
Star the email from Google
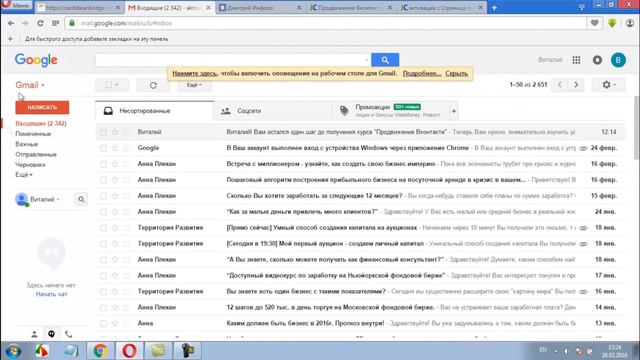point(115,148)
